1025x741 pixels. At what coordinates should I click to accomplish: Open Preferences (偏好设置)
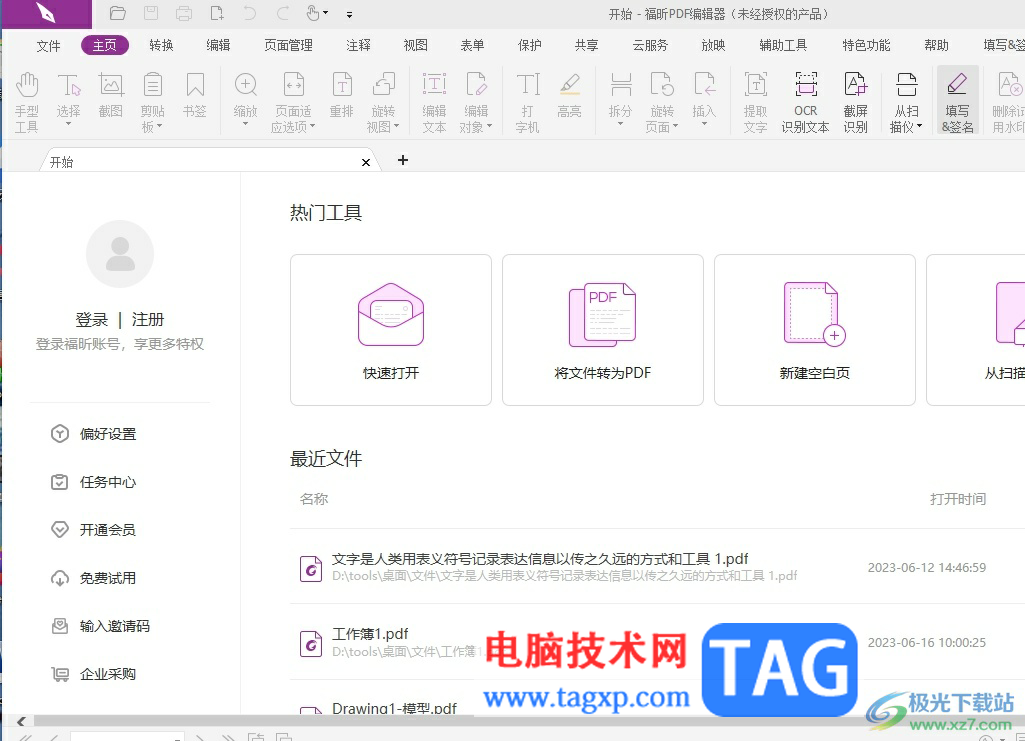click(93, 434)
